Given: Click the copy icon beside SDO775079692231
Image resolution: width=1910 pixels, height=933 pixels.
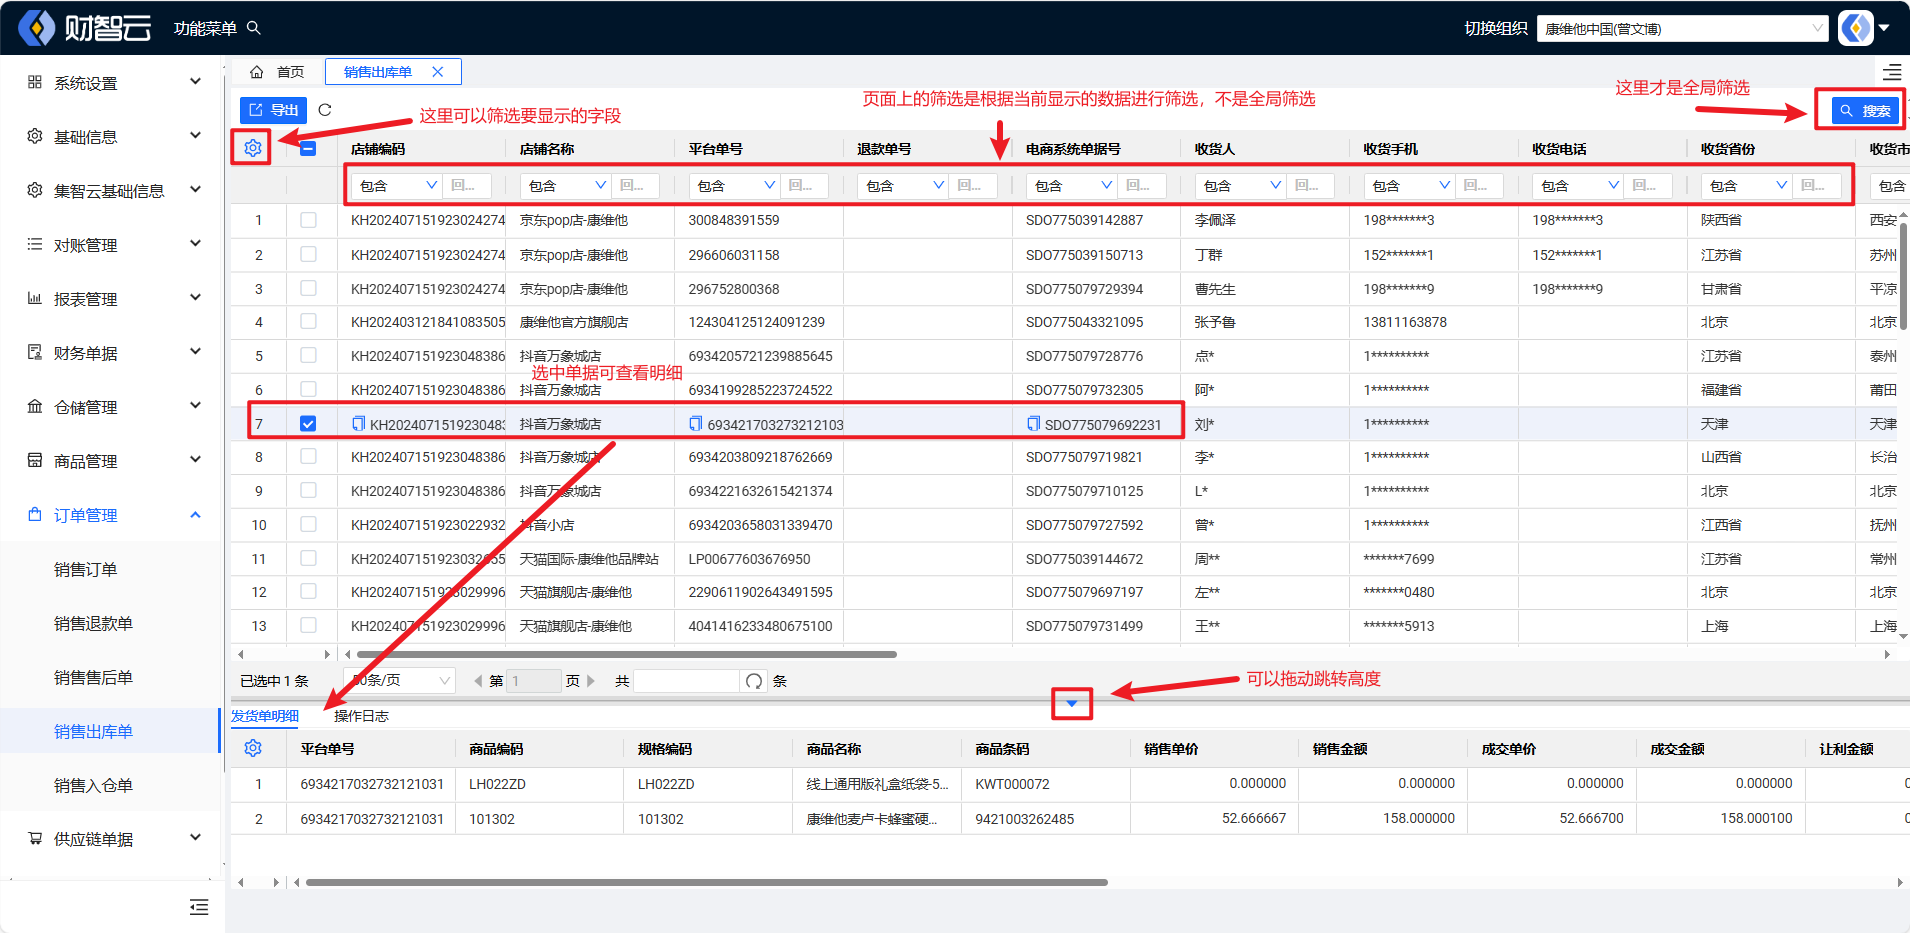Looking at the screenshot, I should tap(1033, 424).
